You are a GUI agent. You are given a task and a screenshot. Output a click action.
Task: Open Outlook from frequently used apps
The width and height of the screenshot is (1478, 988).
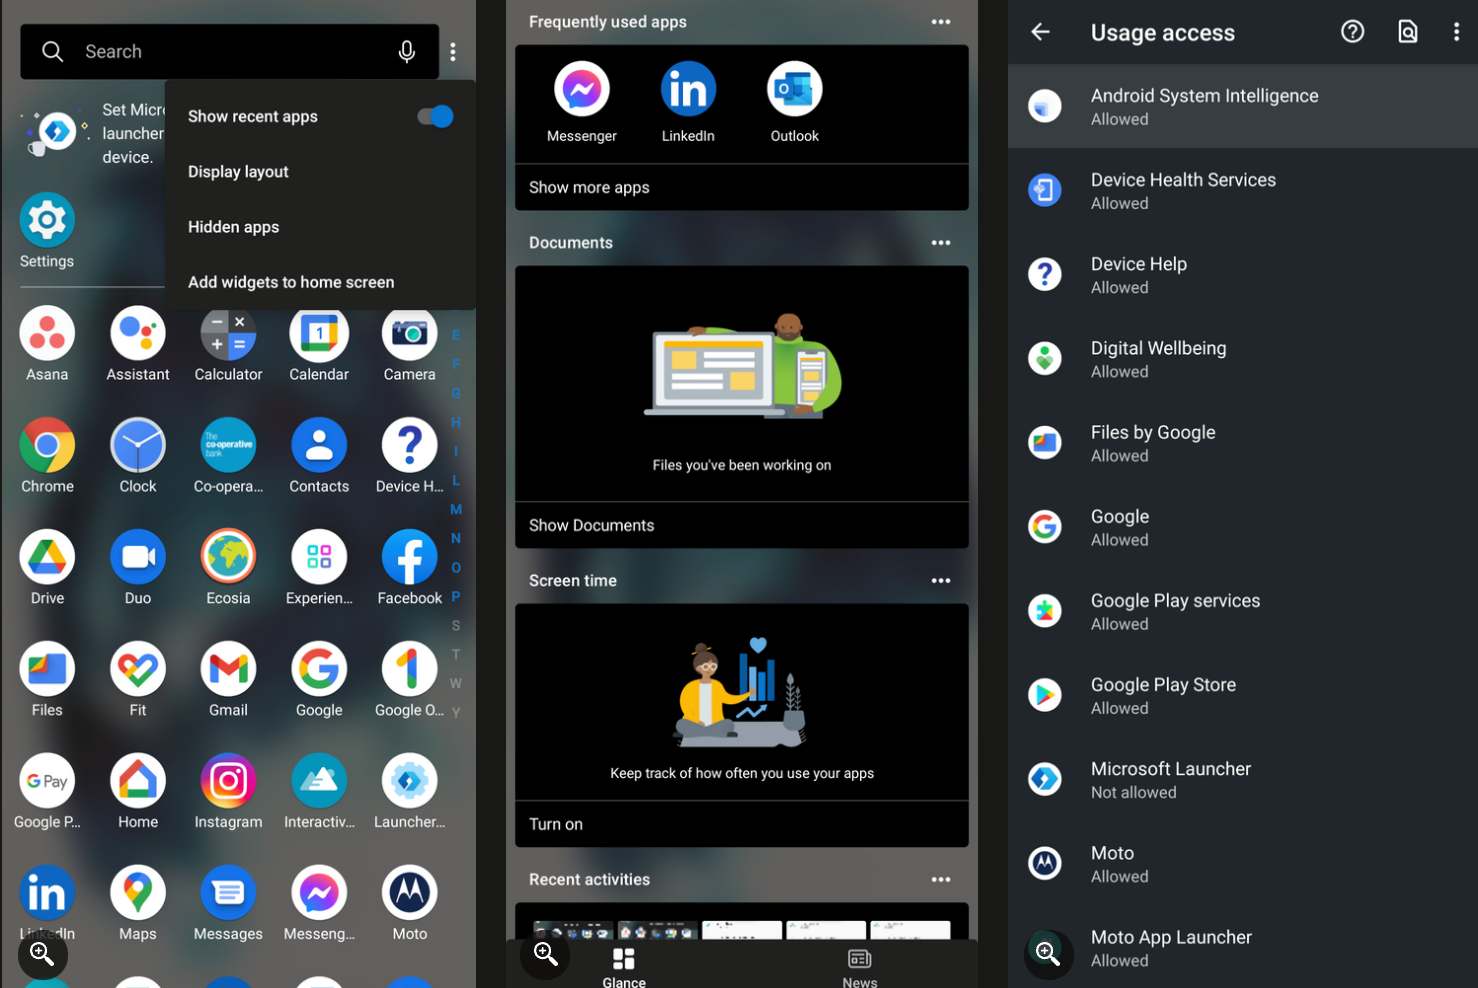[x=795, y=101]
